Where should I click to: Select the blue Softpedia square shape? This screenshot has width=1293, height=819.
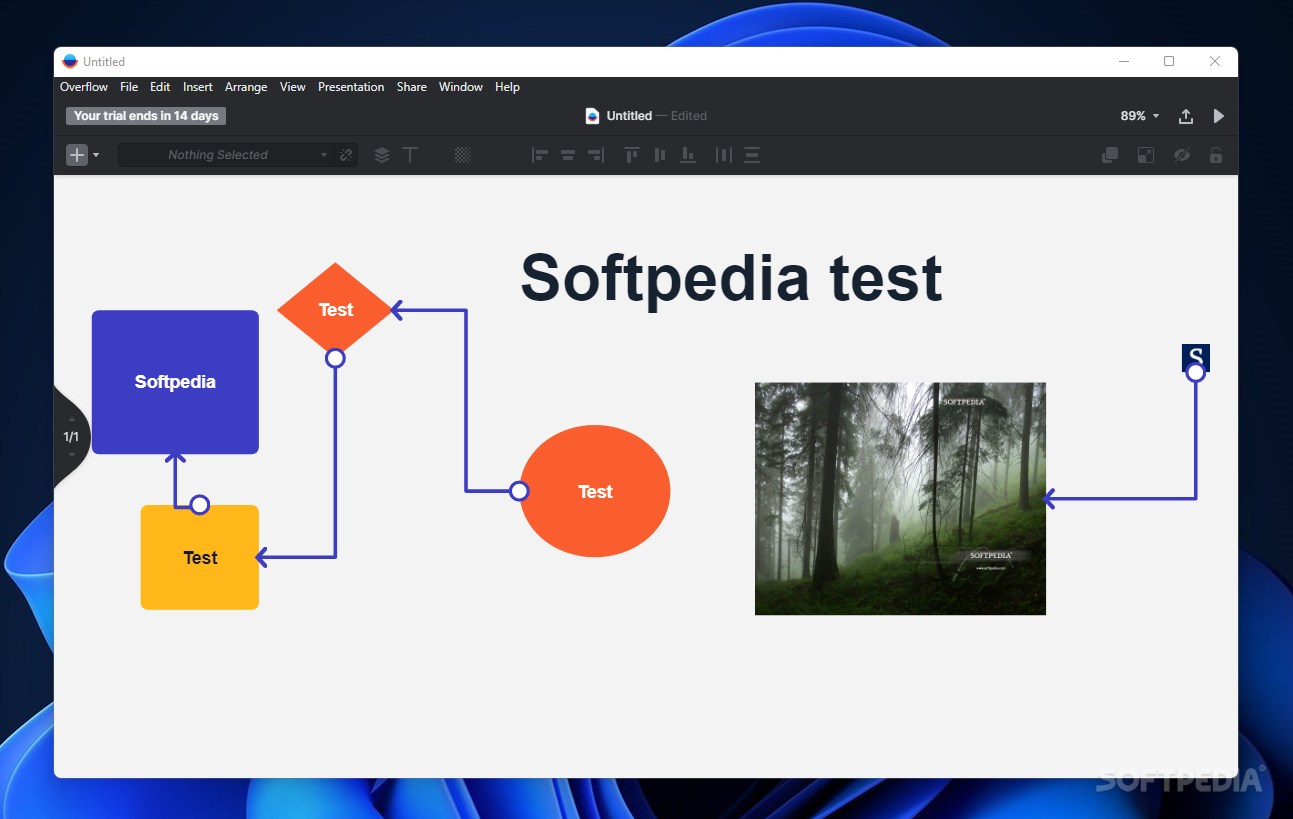(175, 382)
